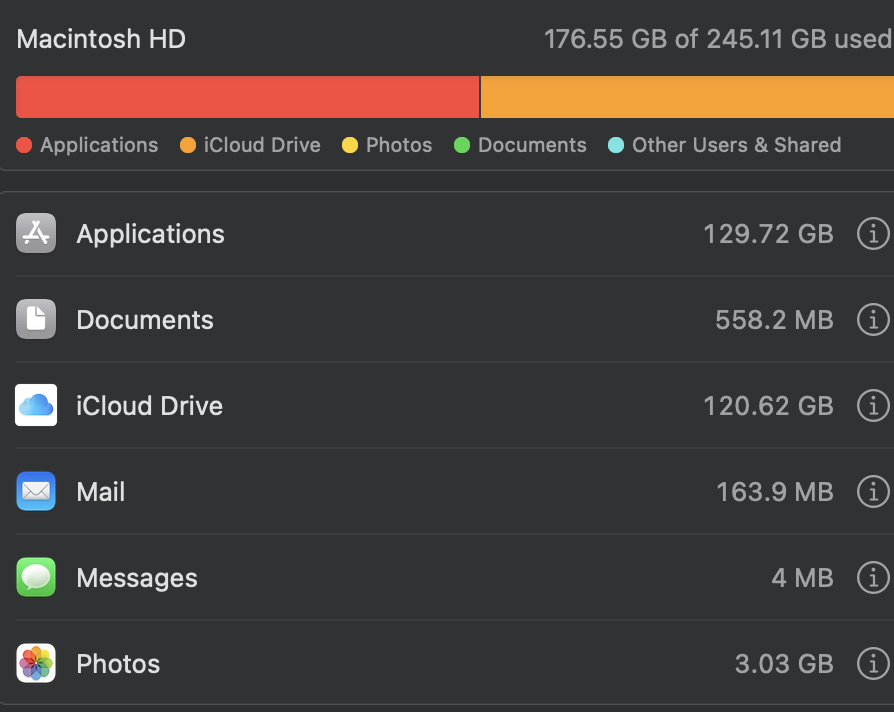Click the Documents legend label
This screenshot has height=712, width=894.
(x=532, y=145)
